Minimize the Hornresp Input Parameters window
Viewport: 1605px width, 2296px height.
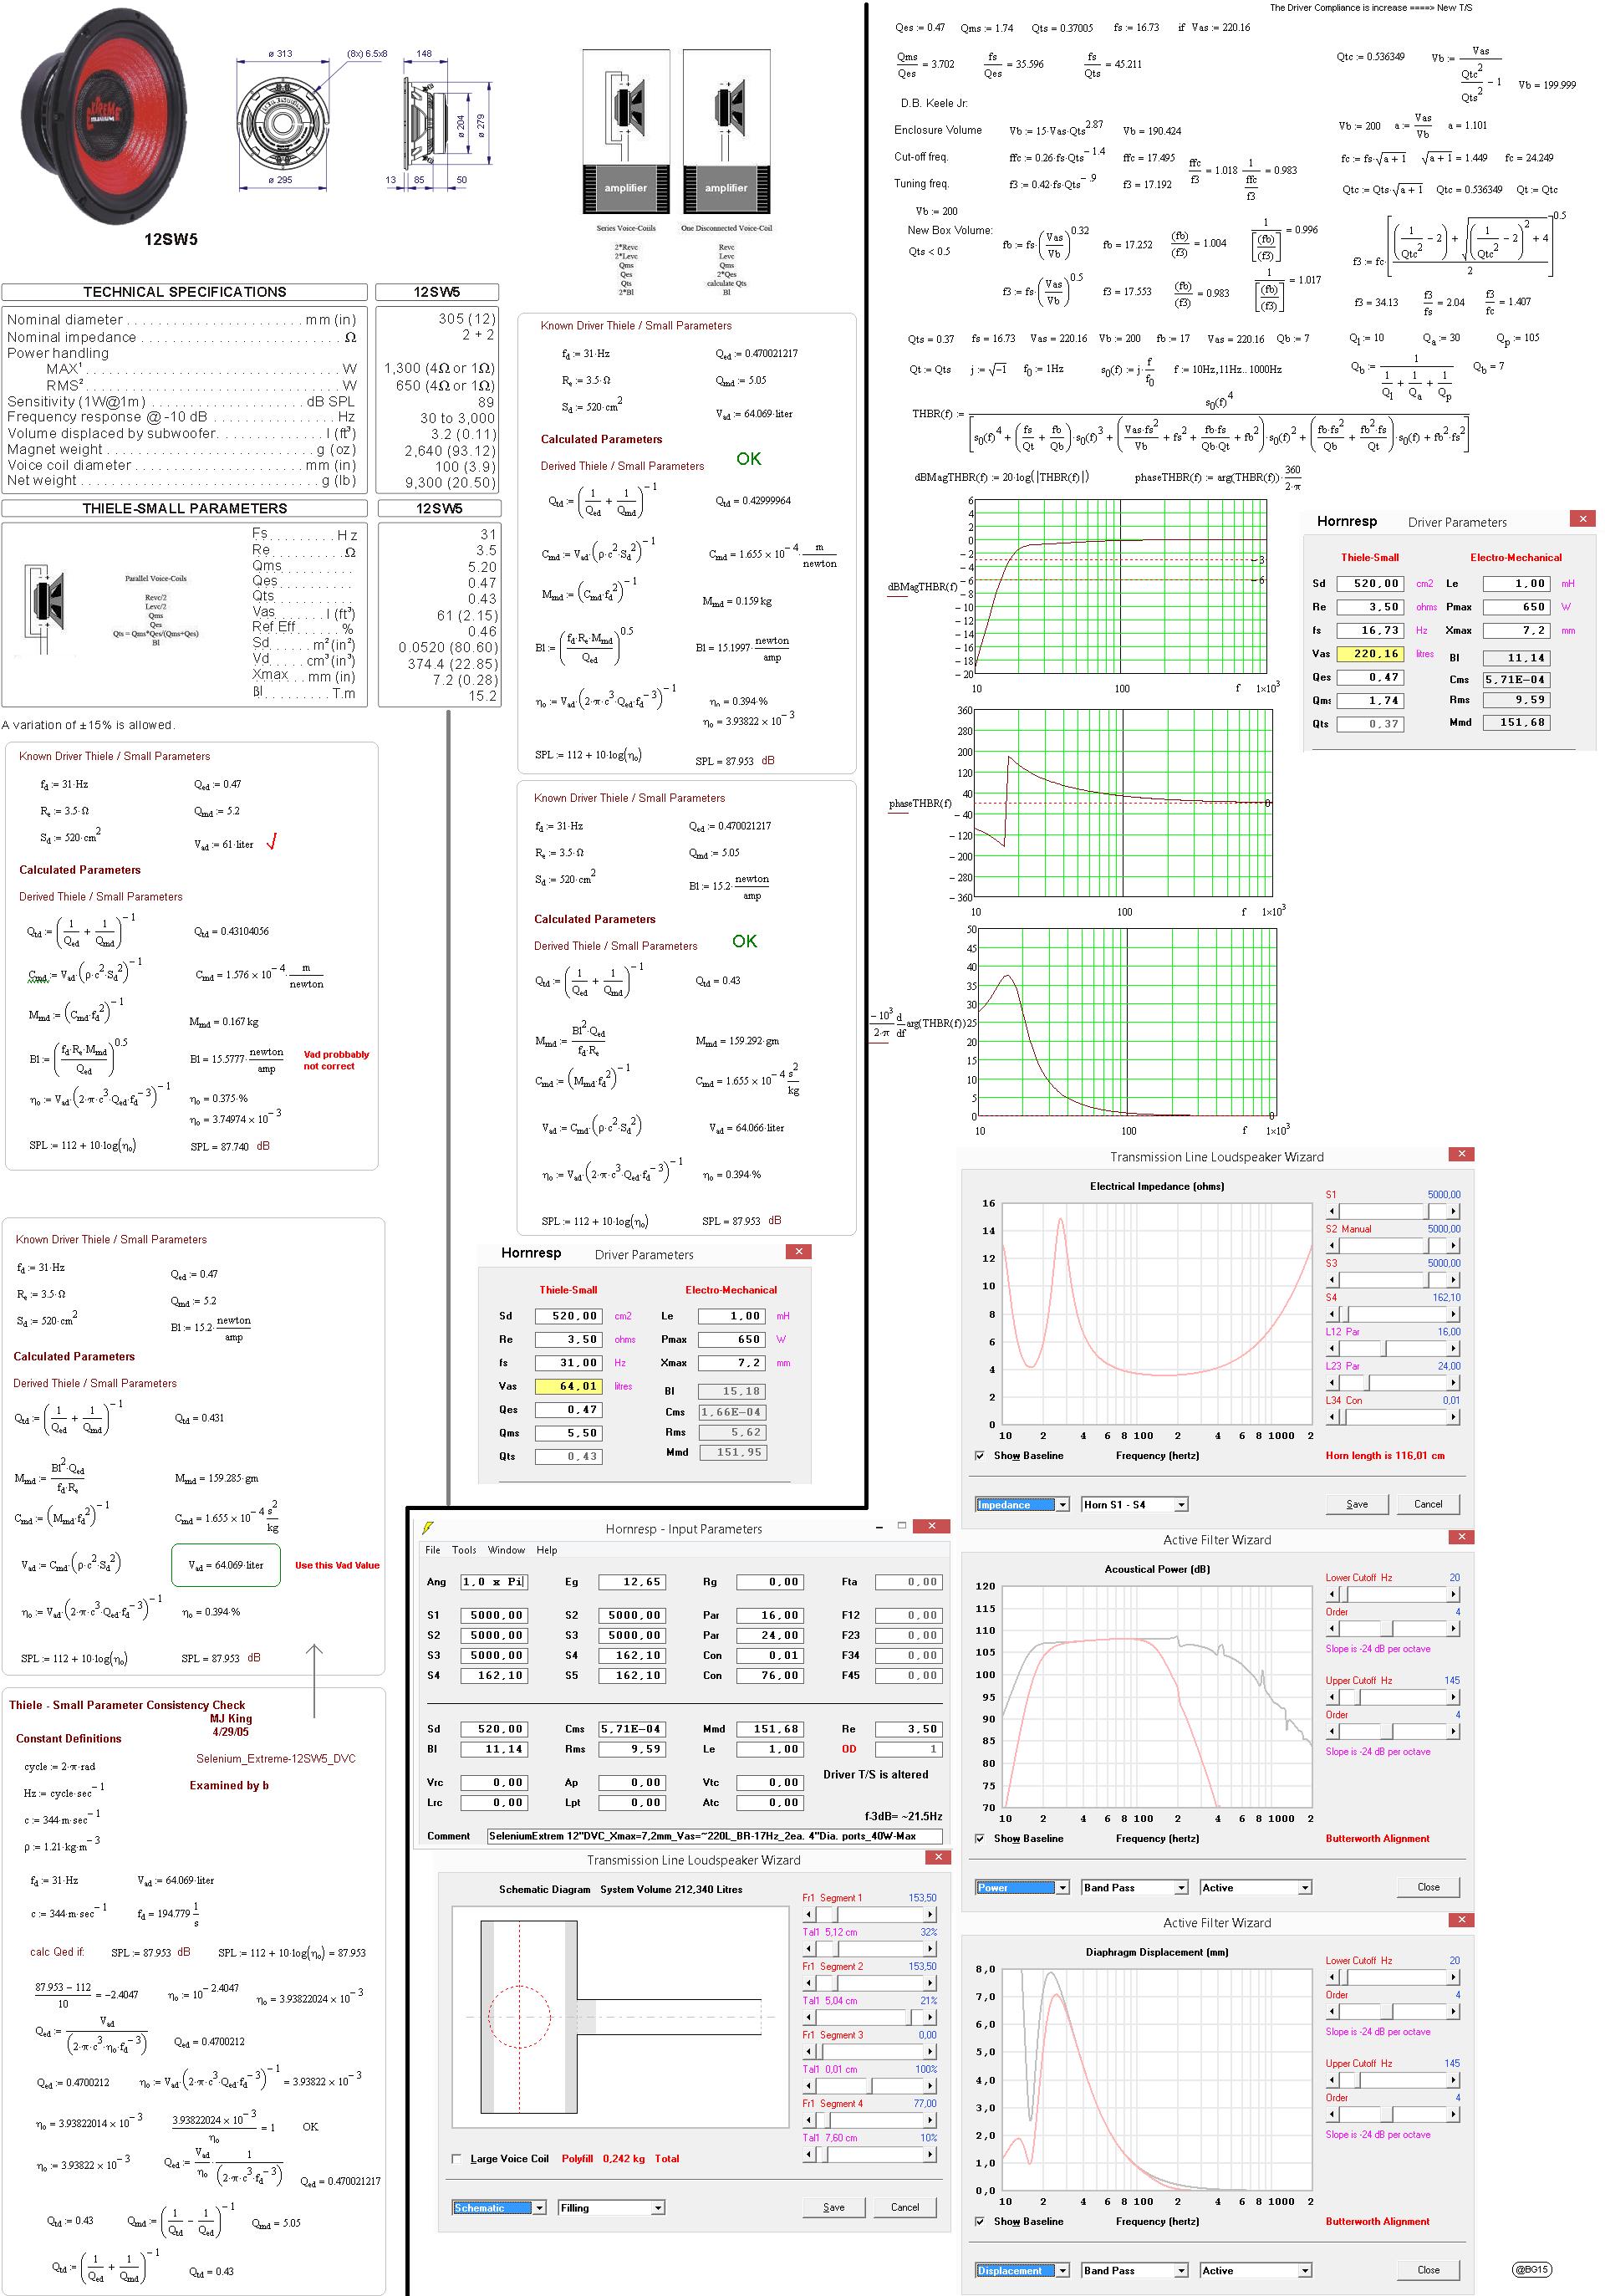pos(879,1526)
